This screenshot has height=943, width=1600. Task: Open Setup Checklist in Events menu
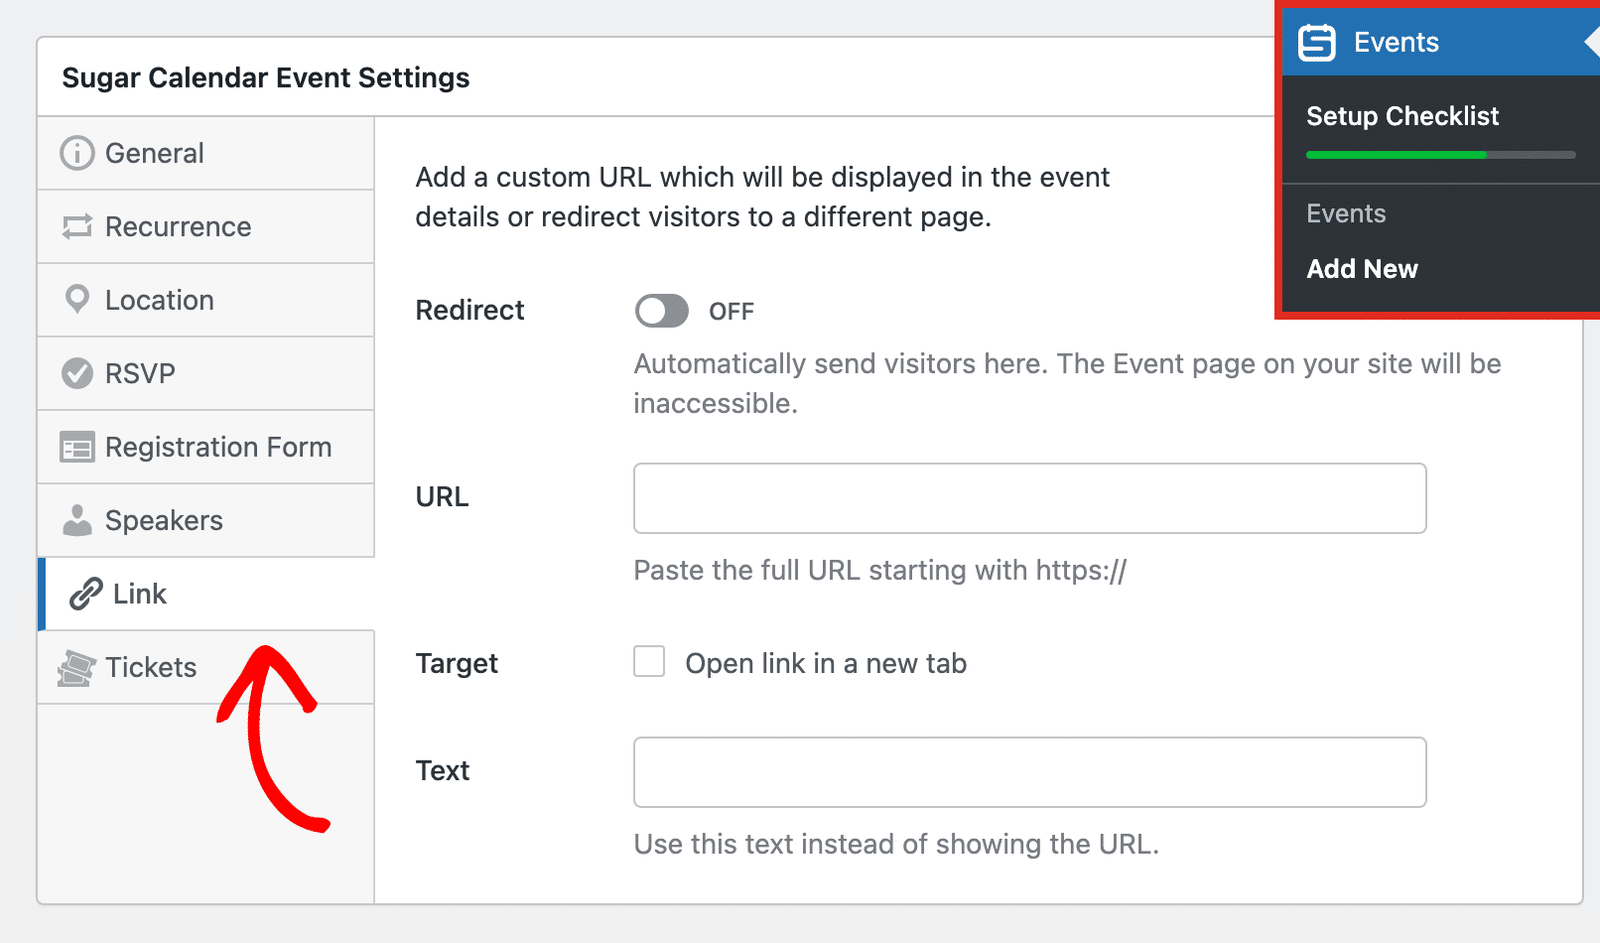tap(1402, 116)
